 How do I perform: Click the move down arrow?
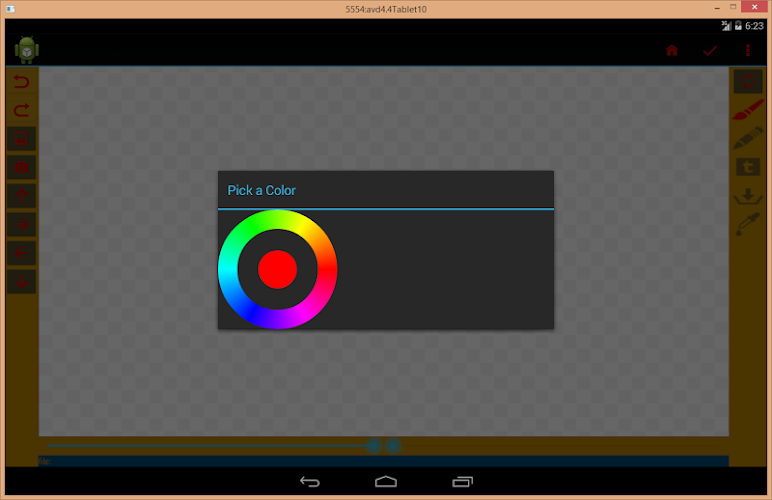click(21, 281)
